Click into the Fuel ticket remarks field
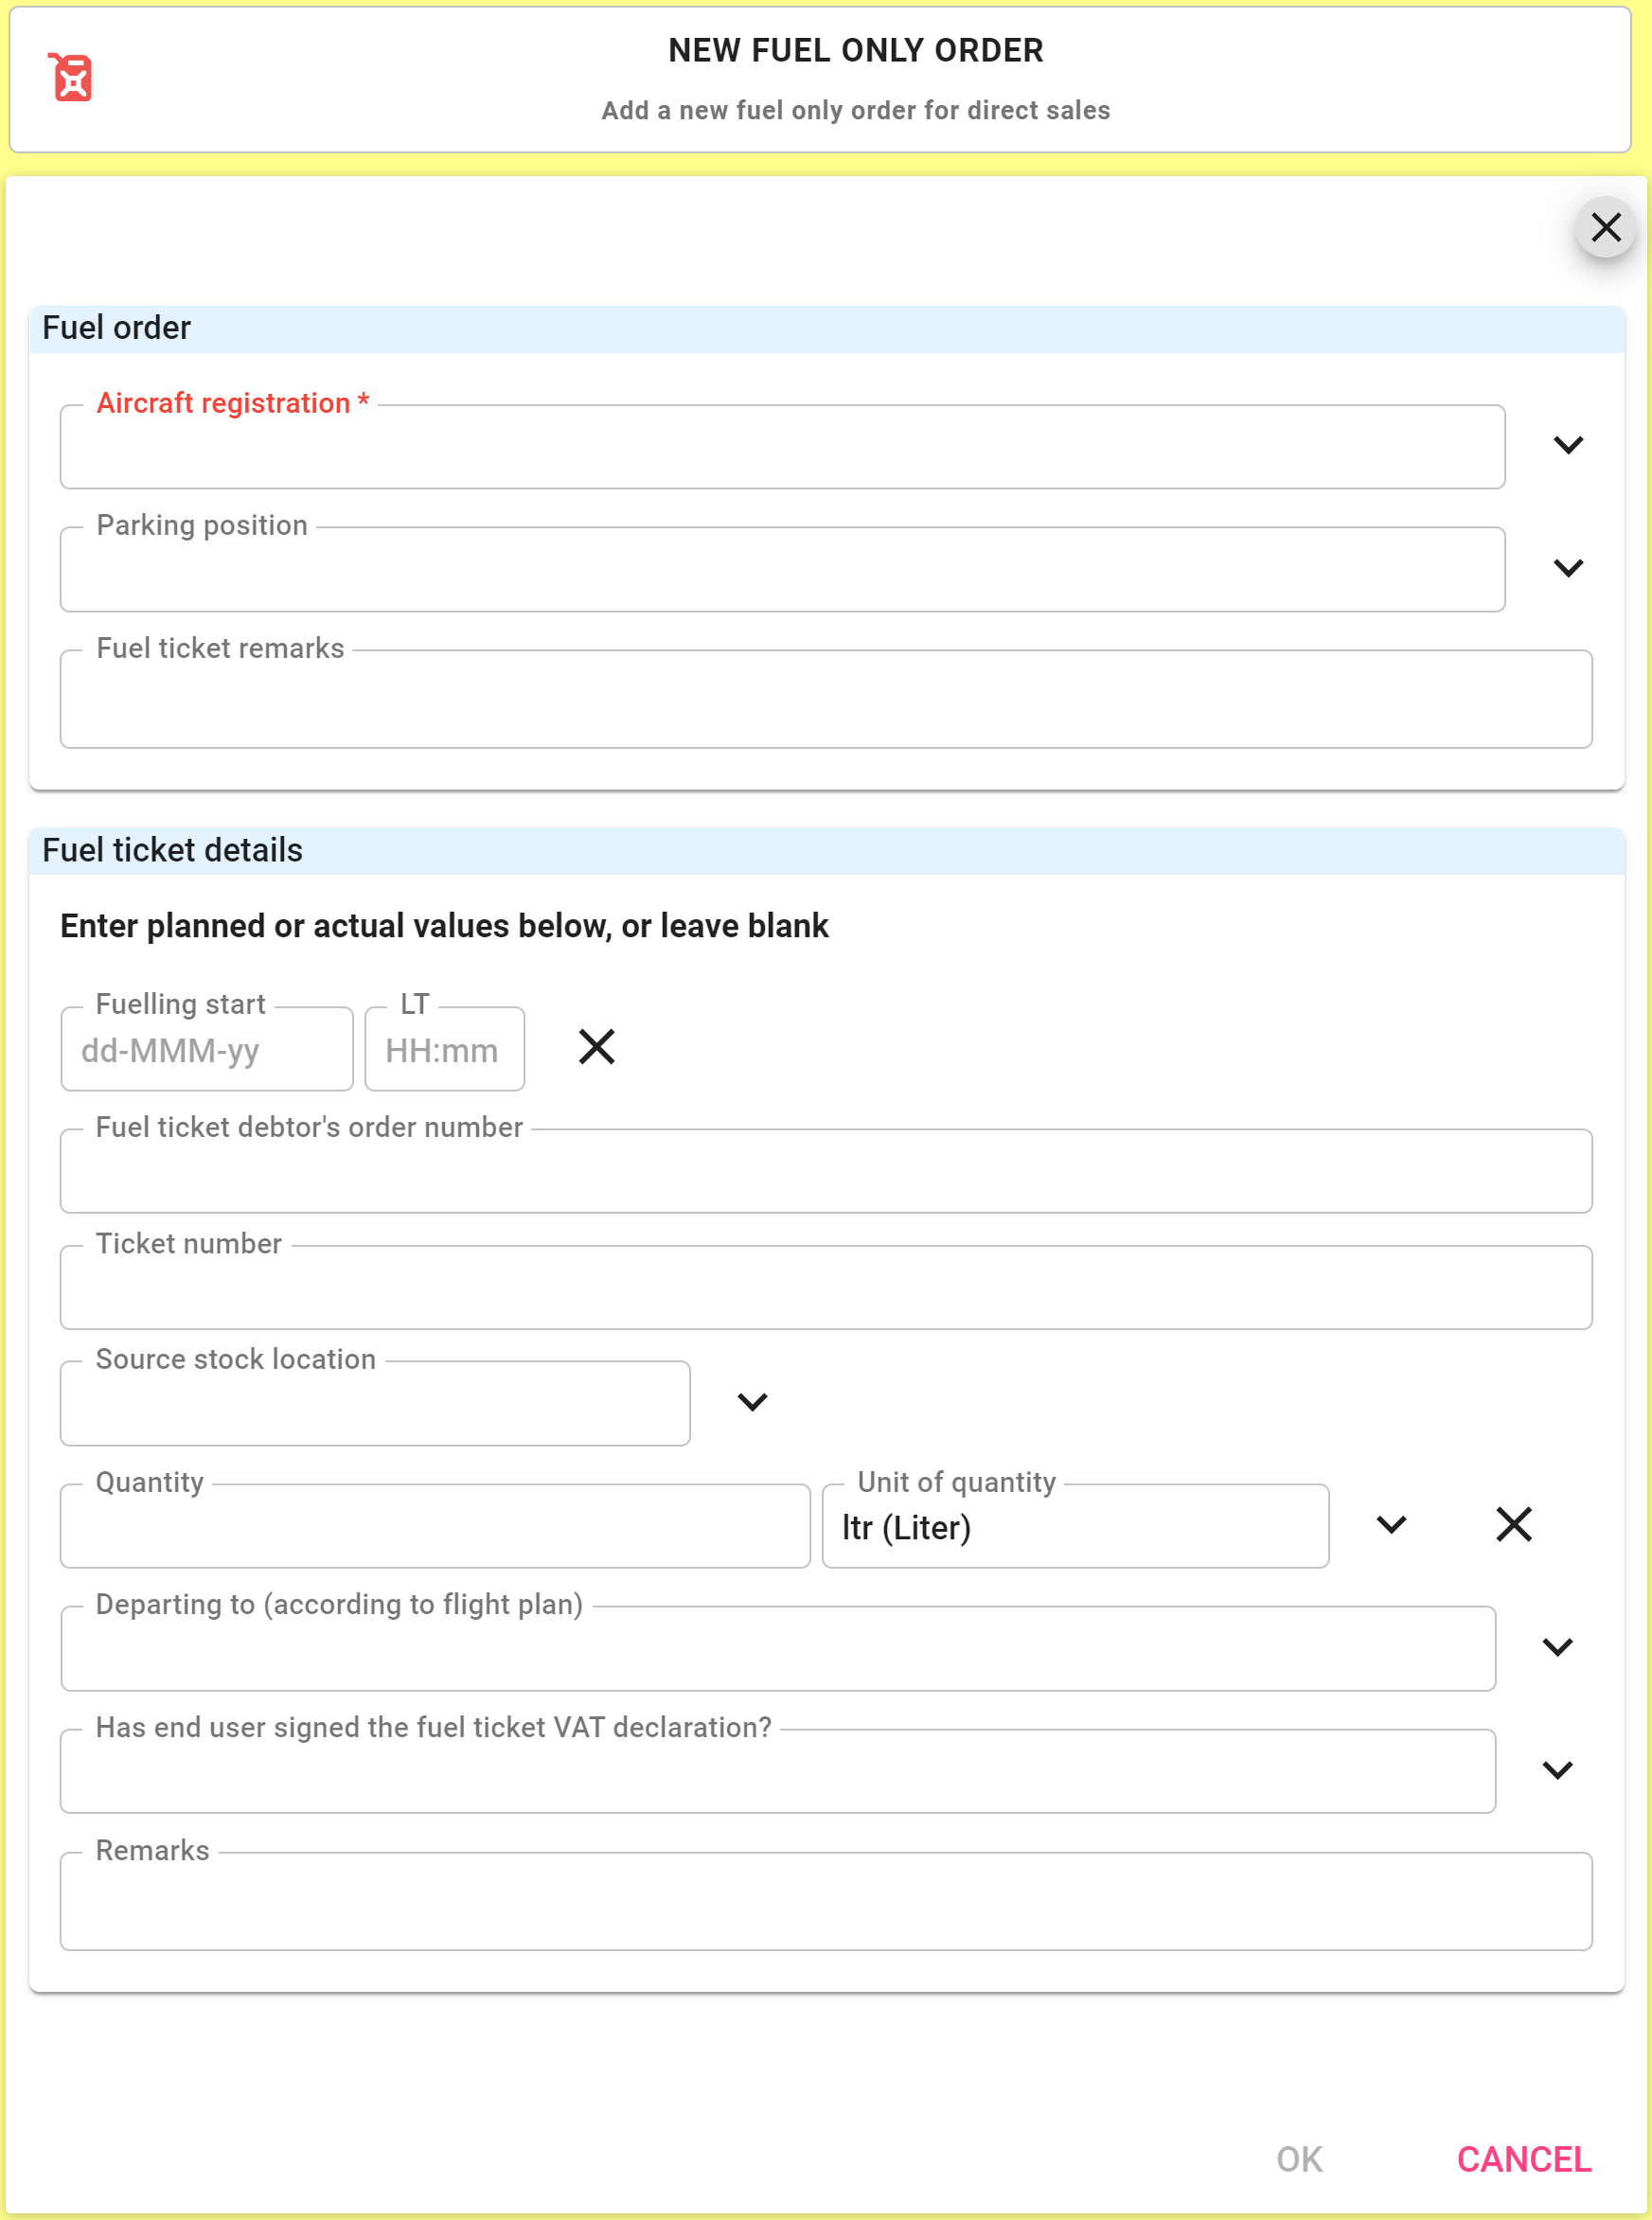The image size is (1652, 2220). [x=826, y=699]
